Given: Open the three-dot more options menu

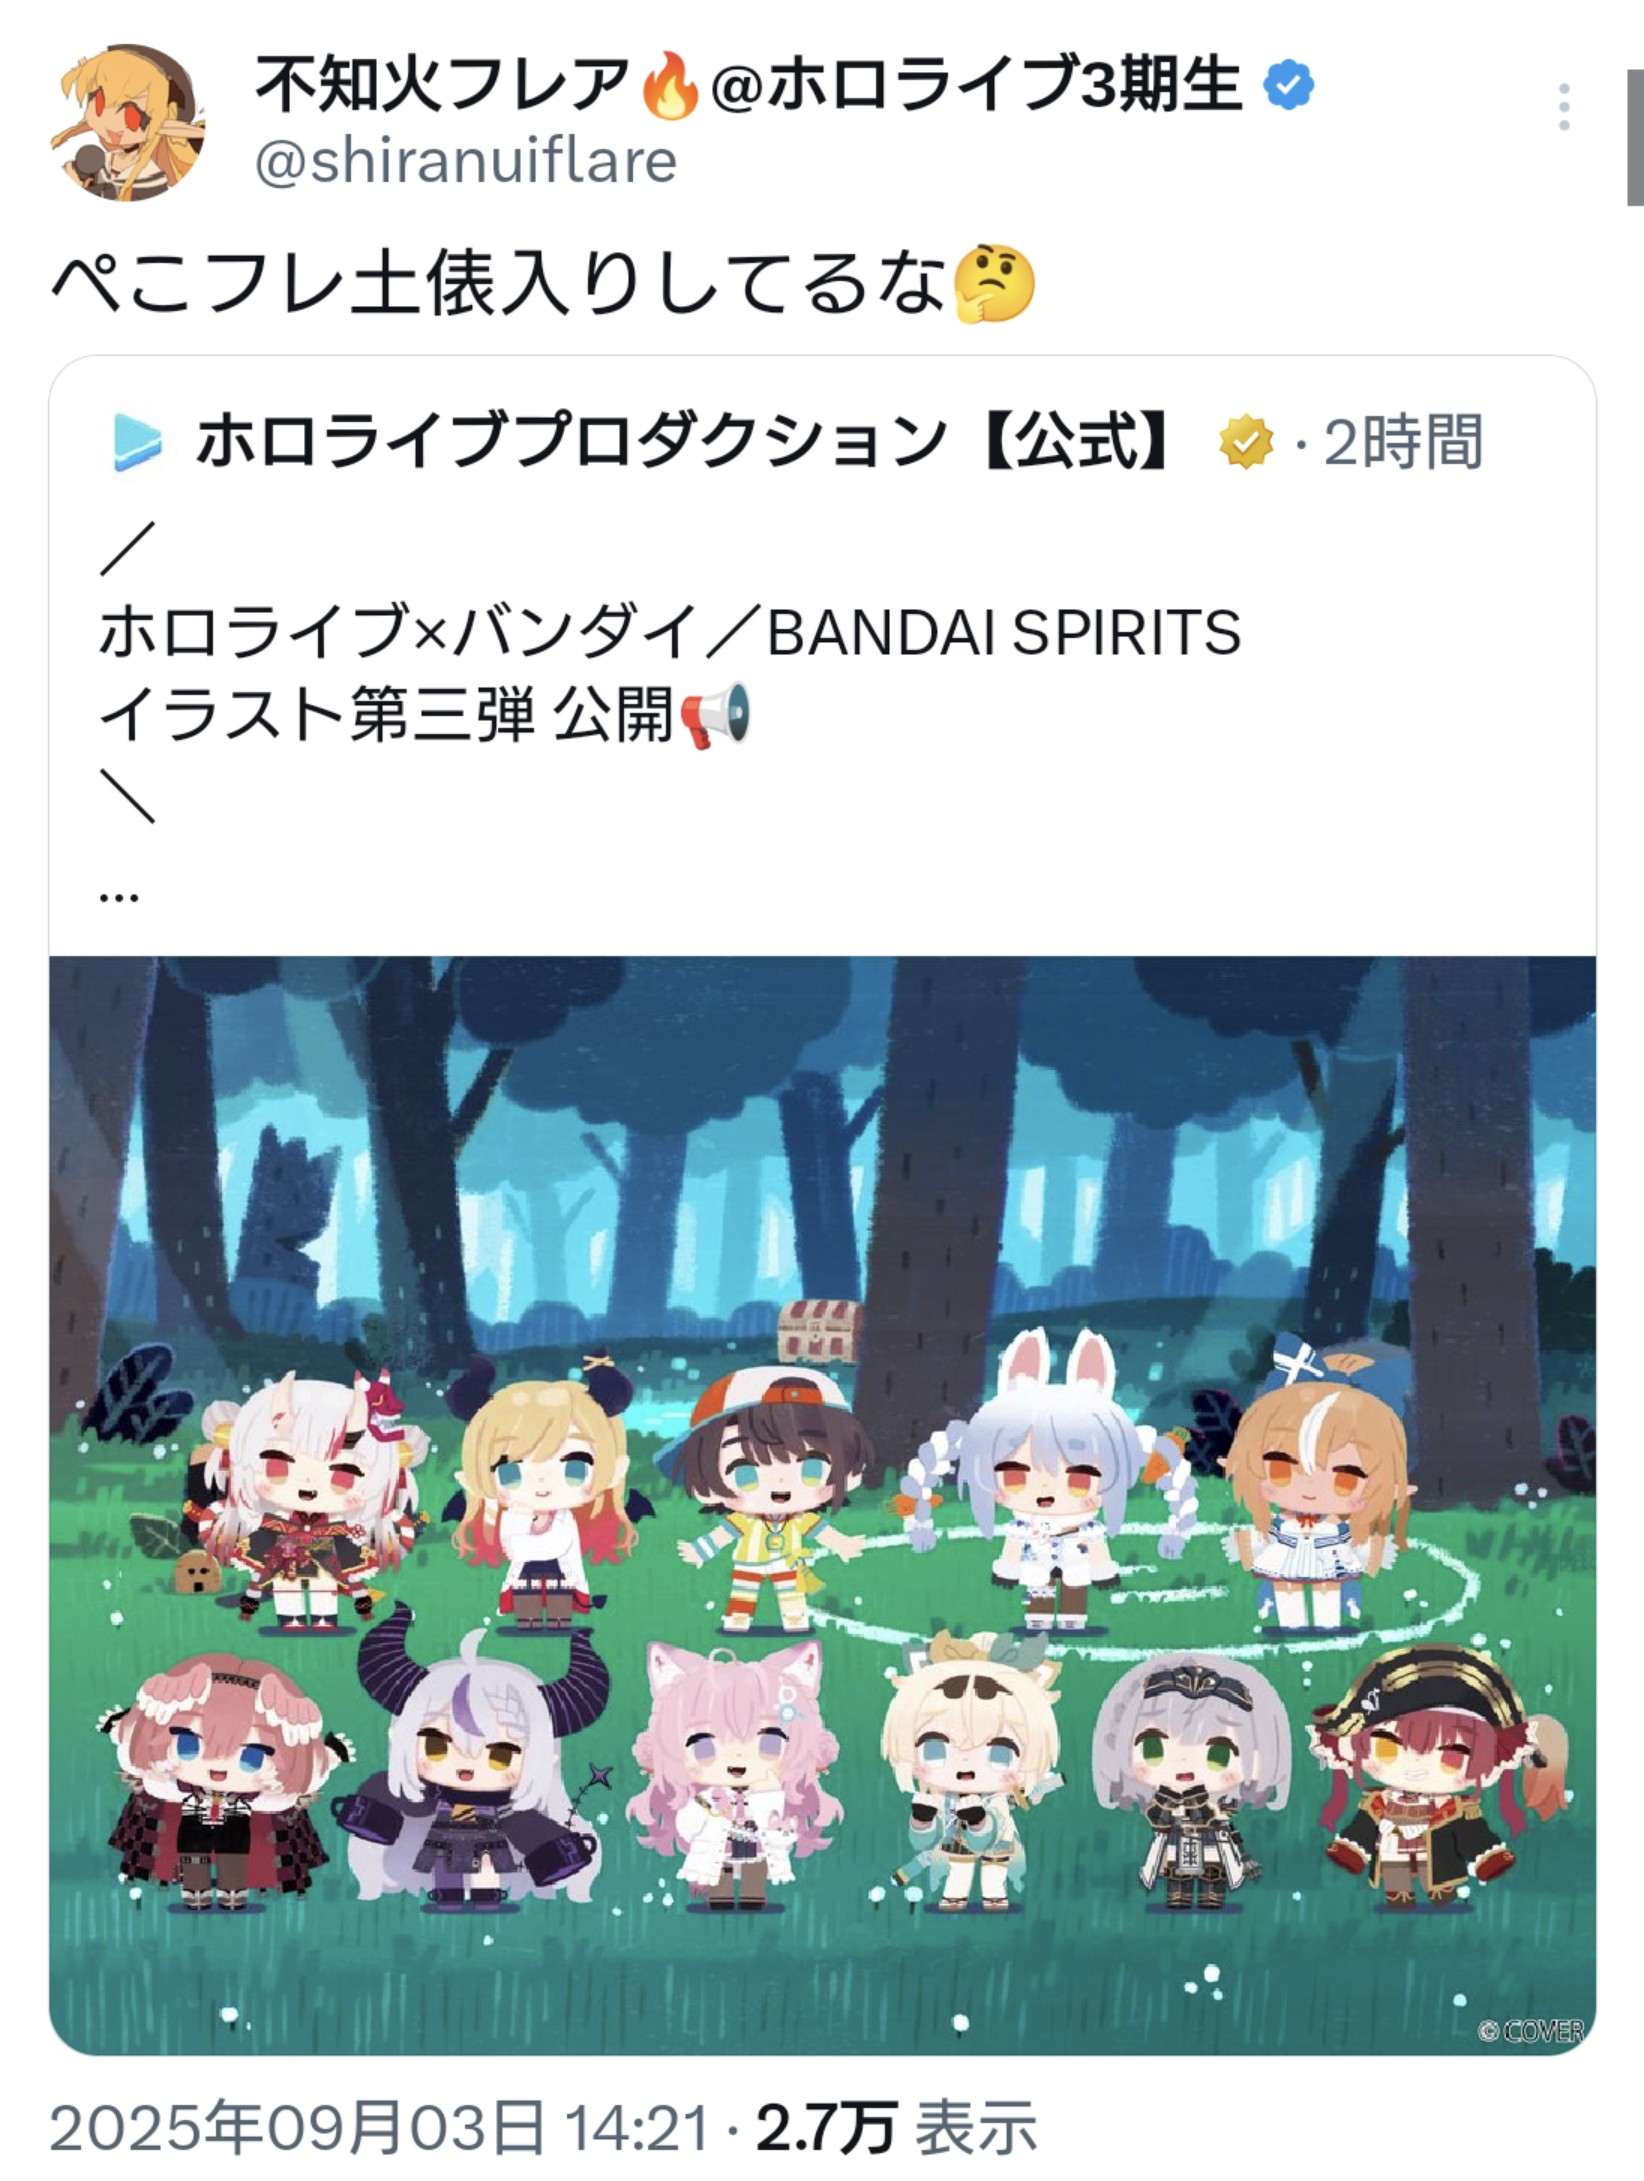Looking at the screenshot, I should [x=1564, y=107].
